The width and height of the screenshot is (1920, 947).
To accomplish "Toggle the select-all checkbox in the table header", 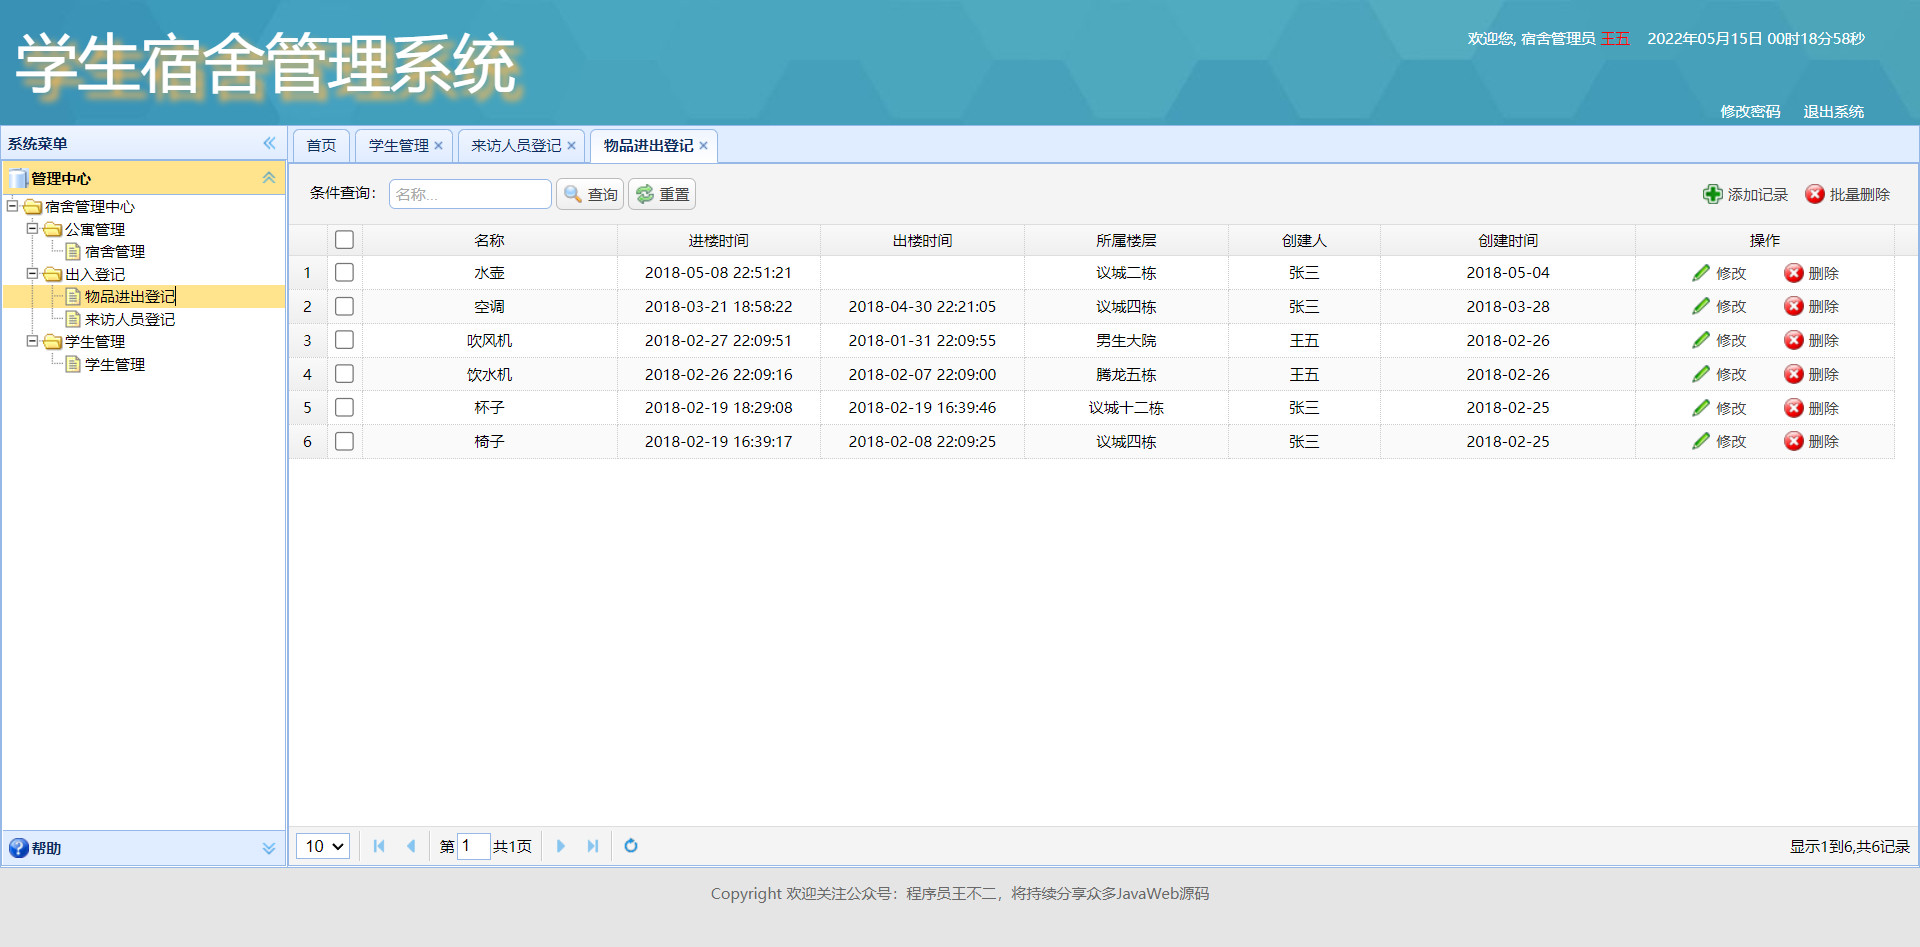I will click(x=344, y=240).
